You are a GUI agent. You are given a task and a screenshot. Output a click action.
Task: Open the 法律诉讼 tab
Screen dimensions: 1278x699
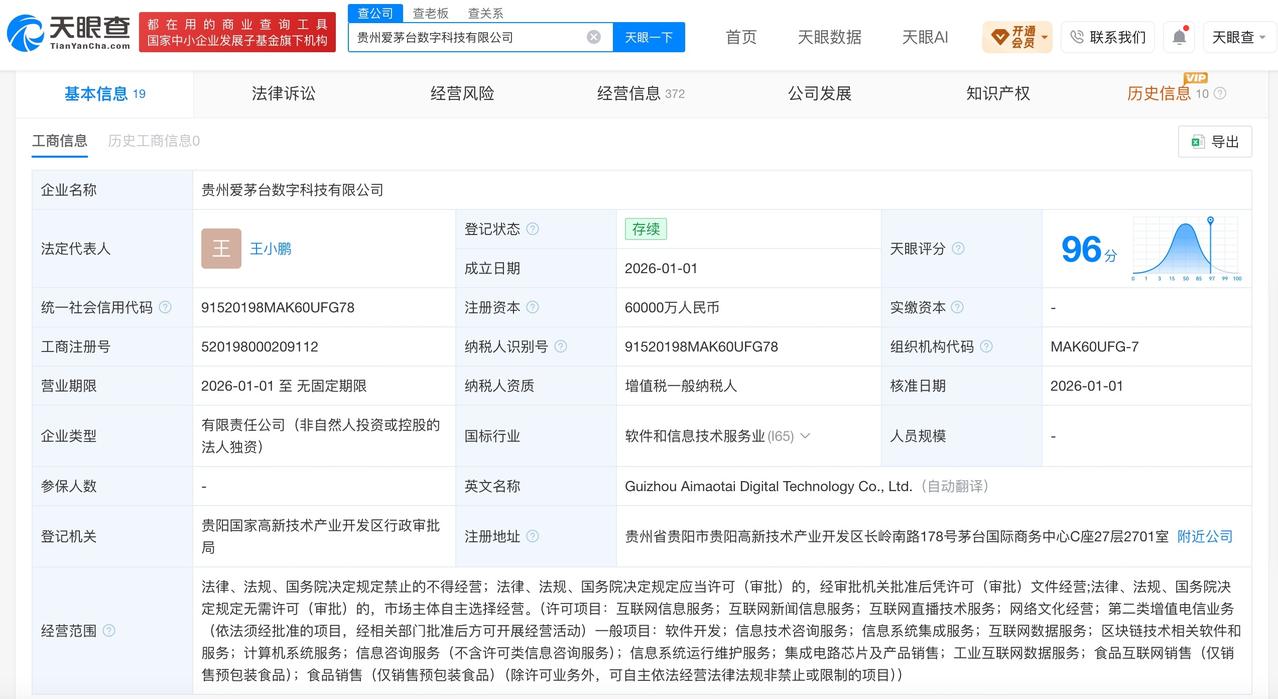pyautogui.click(x=284, y=93)
